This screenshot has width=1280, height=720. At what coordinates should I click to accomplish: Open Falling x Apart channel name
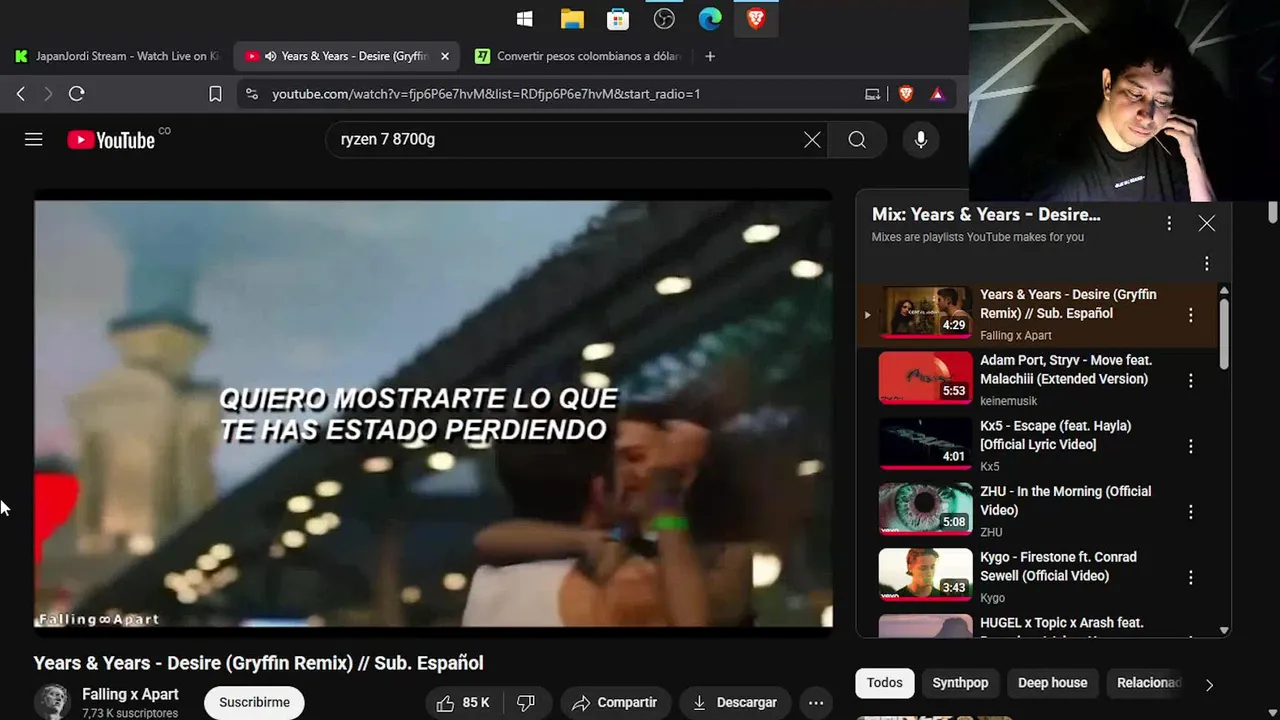point(130,694)
